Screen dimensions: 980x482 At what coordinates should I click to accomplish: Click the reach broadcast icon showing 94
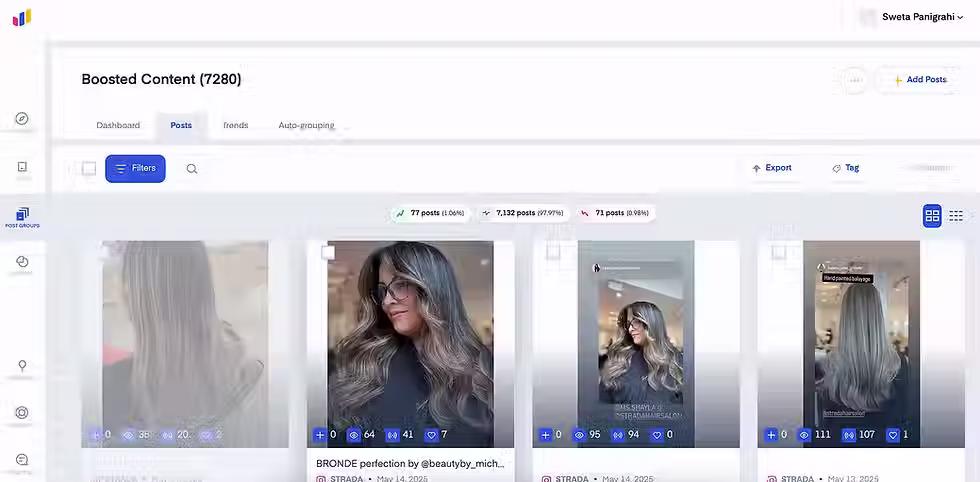coord(618,434)
